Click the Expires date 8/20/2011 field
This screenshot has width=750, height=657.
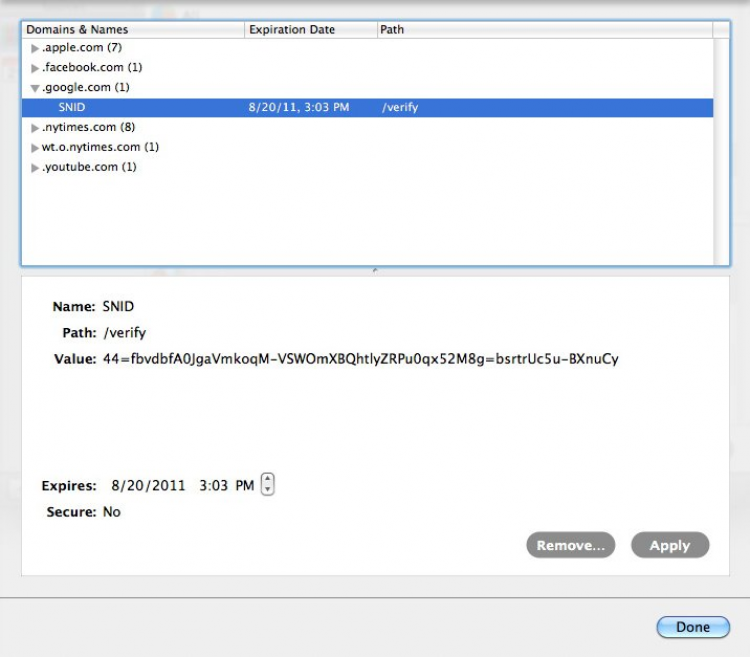coord(148,485)
